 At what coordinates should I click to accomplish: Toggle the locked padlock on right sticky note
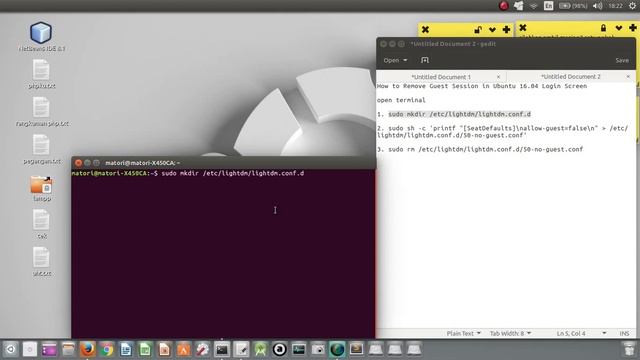click(x=603, y=28)
